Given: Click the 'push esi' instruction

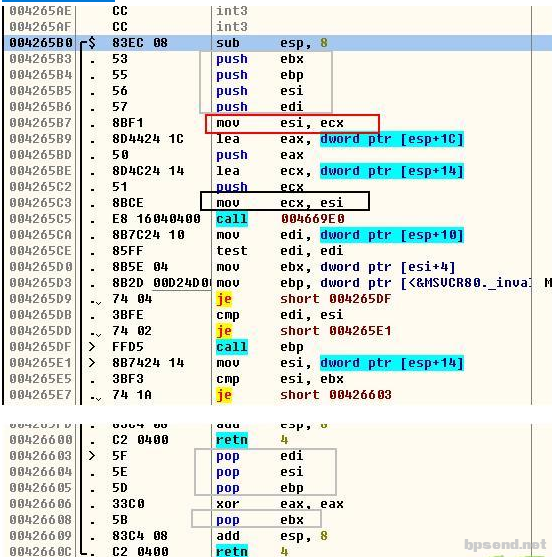Looking at the screenshot, I should 260,91.
